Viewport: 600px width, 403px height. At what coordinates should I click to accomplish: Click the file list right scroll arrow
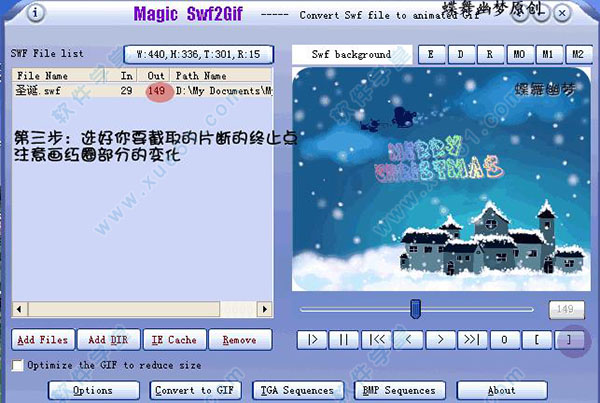tap(264, 309)
